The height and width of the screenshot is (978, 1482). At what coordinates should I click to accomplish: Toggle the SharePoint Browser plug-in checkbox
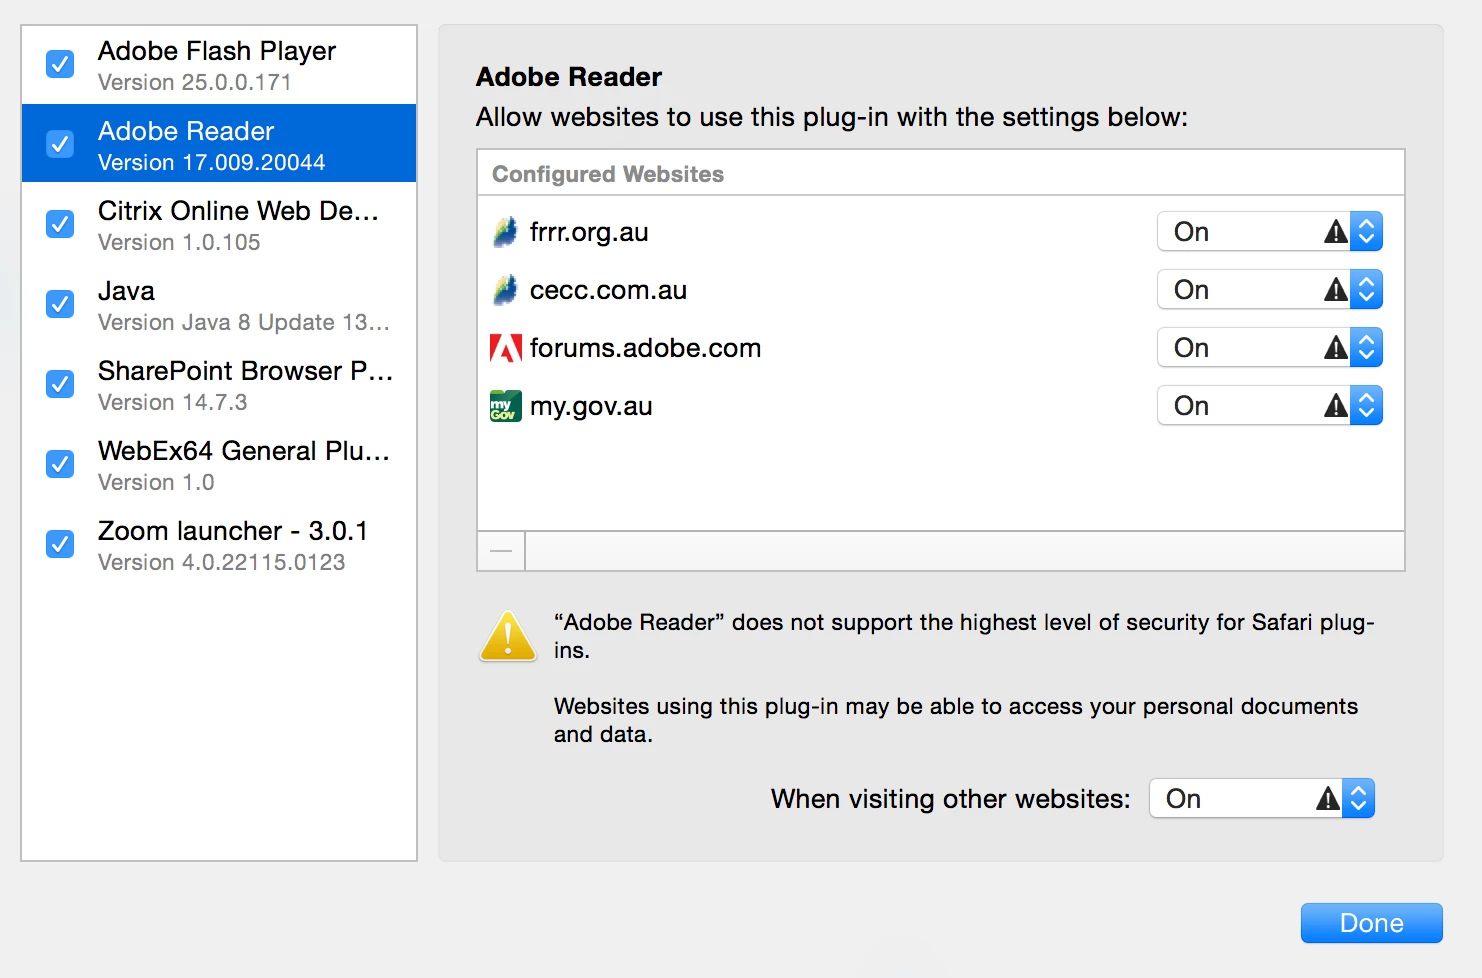[x=60, y=384]
